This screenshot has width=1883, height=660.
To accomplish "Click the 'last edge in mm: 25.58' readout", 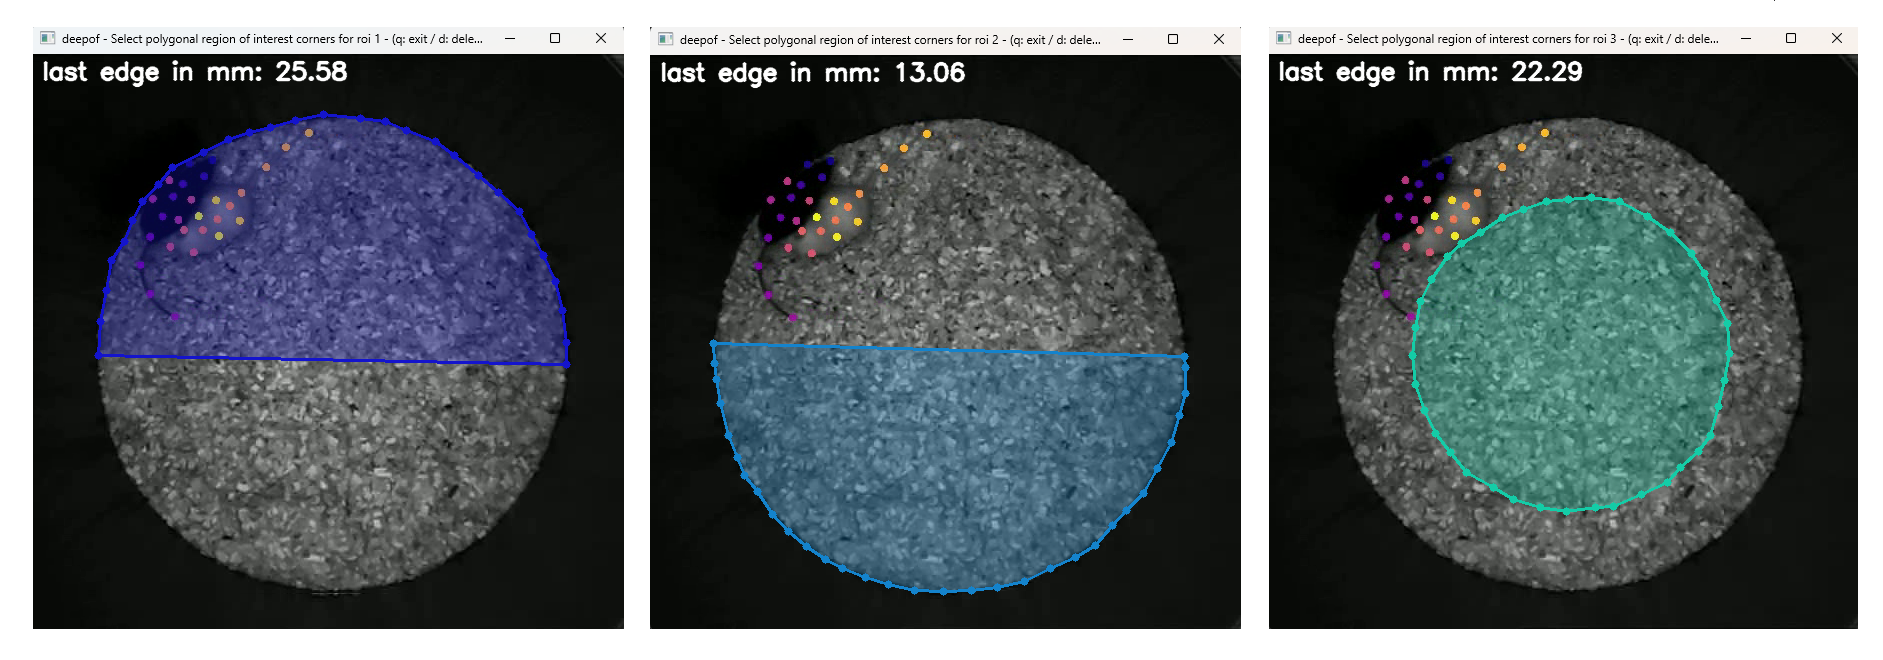I will (195, 72).
